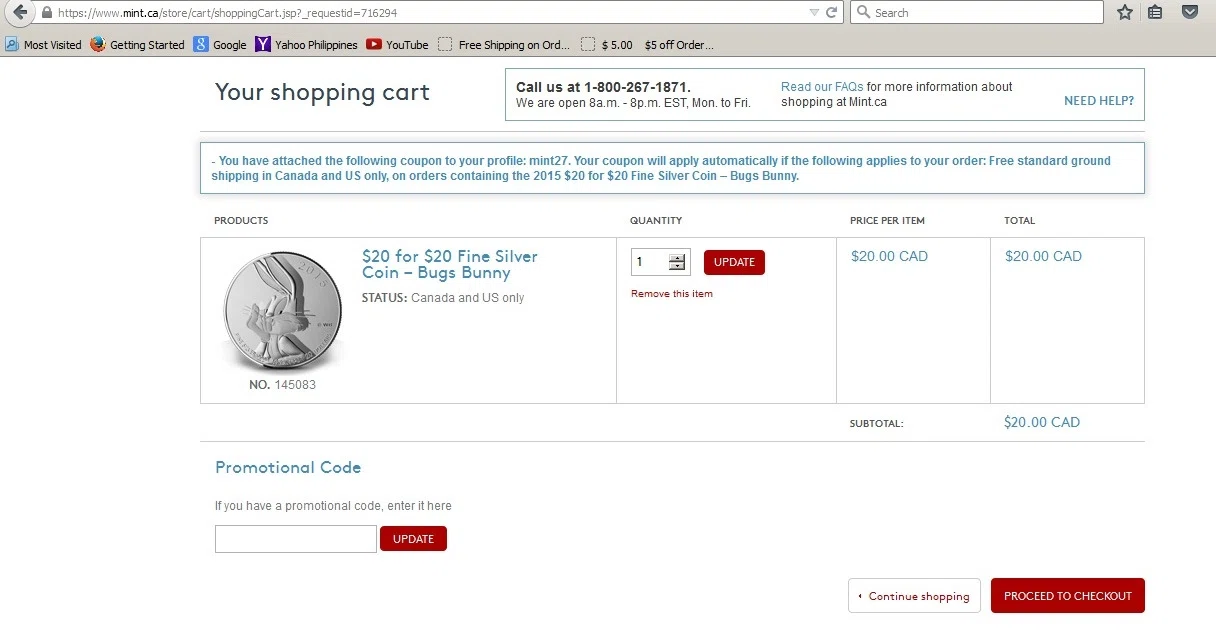This screenshot has width=1216, height=632.
Task: Bookmark this page with the star icon
Action: pyautogui.click(x=1125, y=13)
